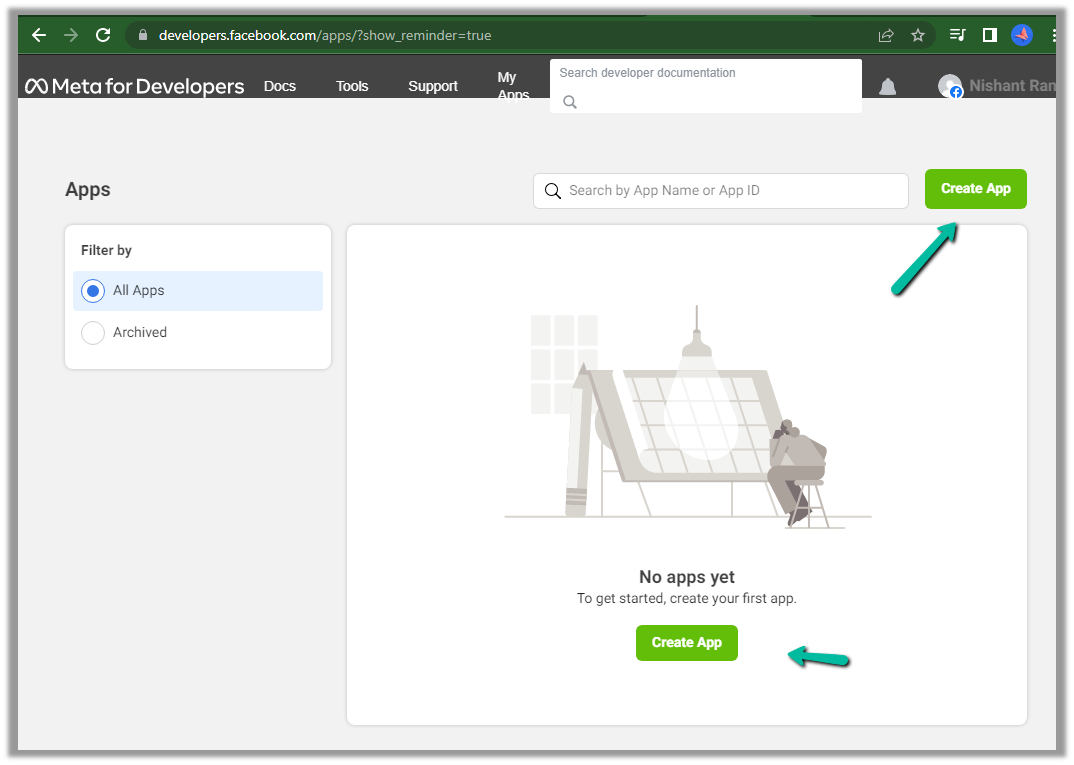Click Create App below No apps yet

[686, 643]
